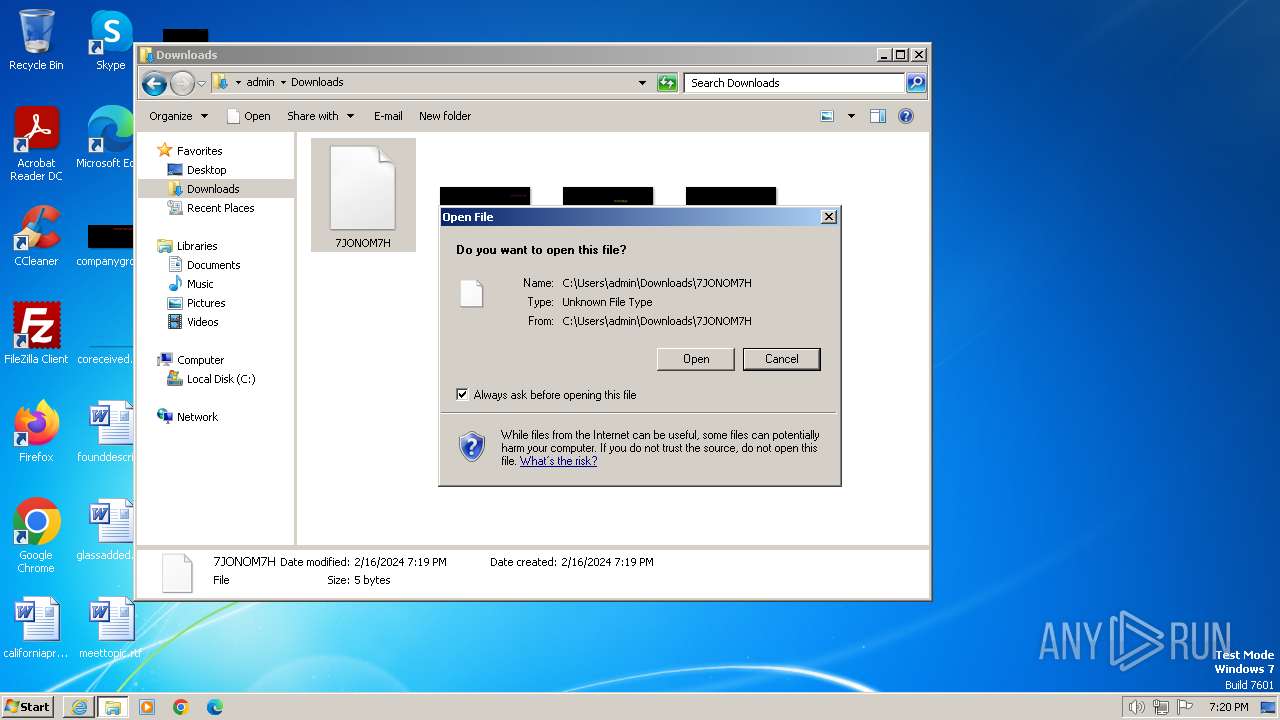This screenshot has width=1280, height=720.
Task: Select Favorites heading in navigation pane
Action: point(200,151)
